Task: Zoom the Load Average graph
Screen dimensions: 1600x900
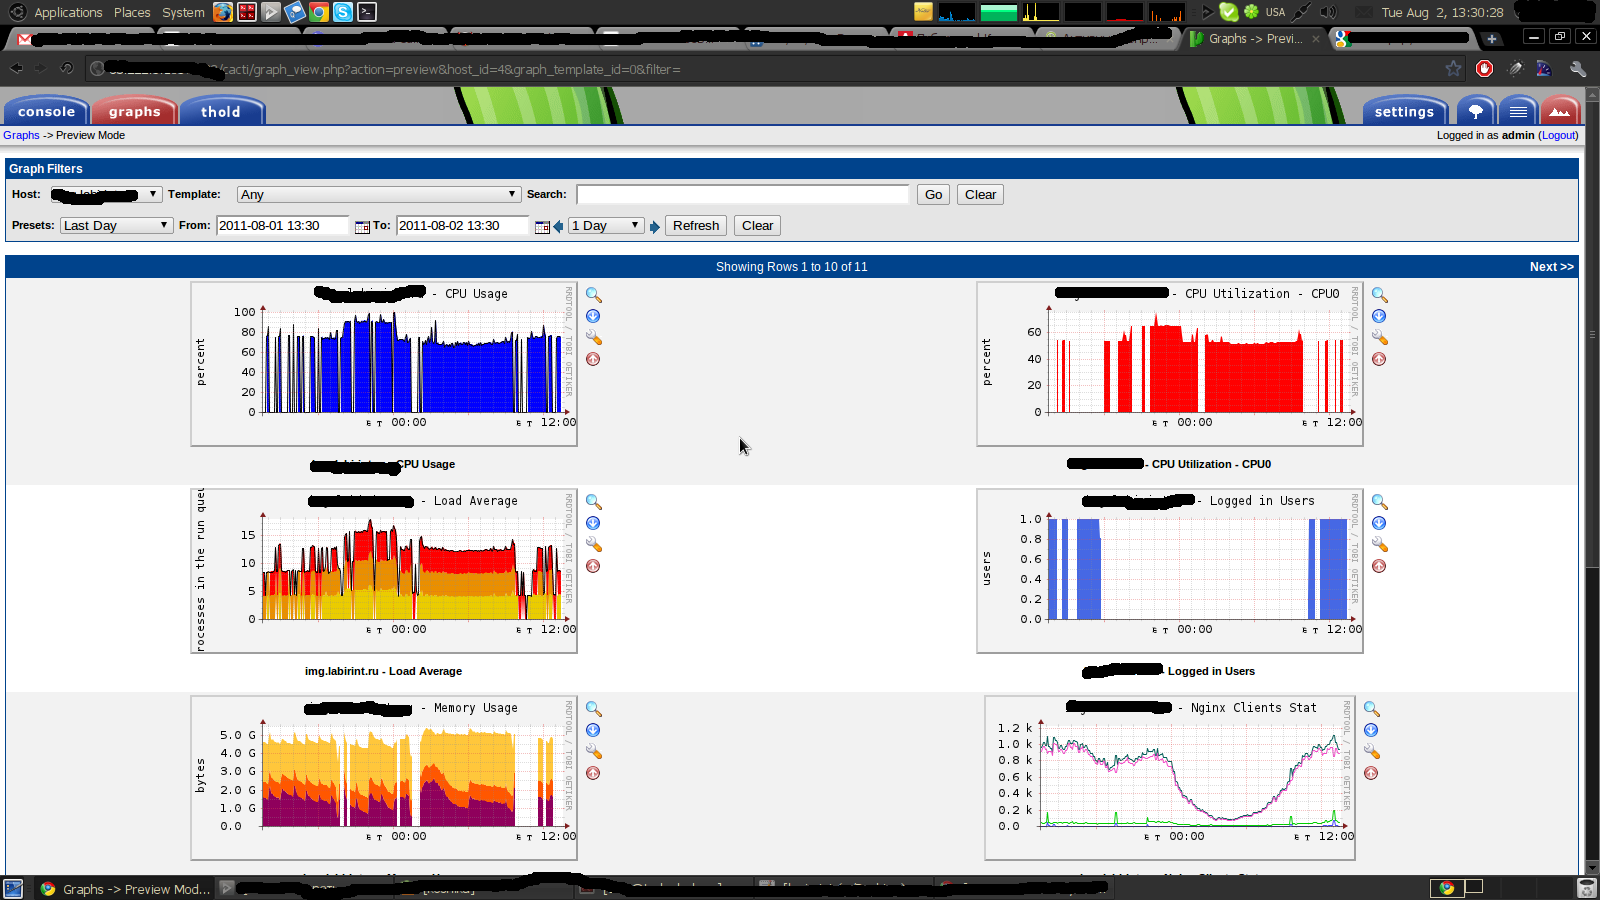Action: pyautogui.click(x=594, y=502)
